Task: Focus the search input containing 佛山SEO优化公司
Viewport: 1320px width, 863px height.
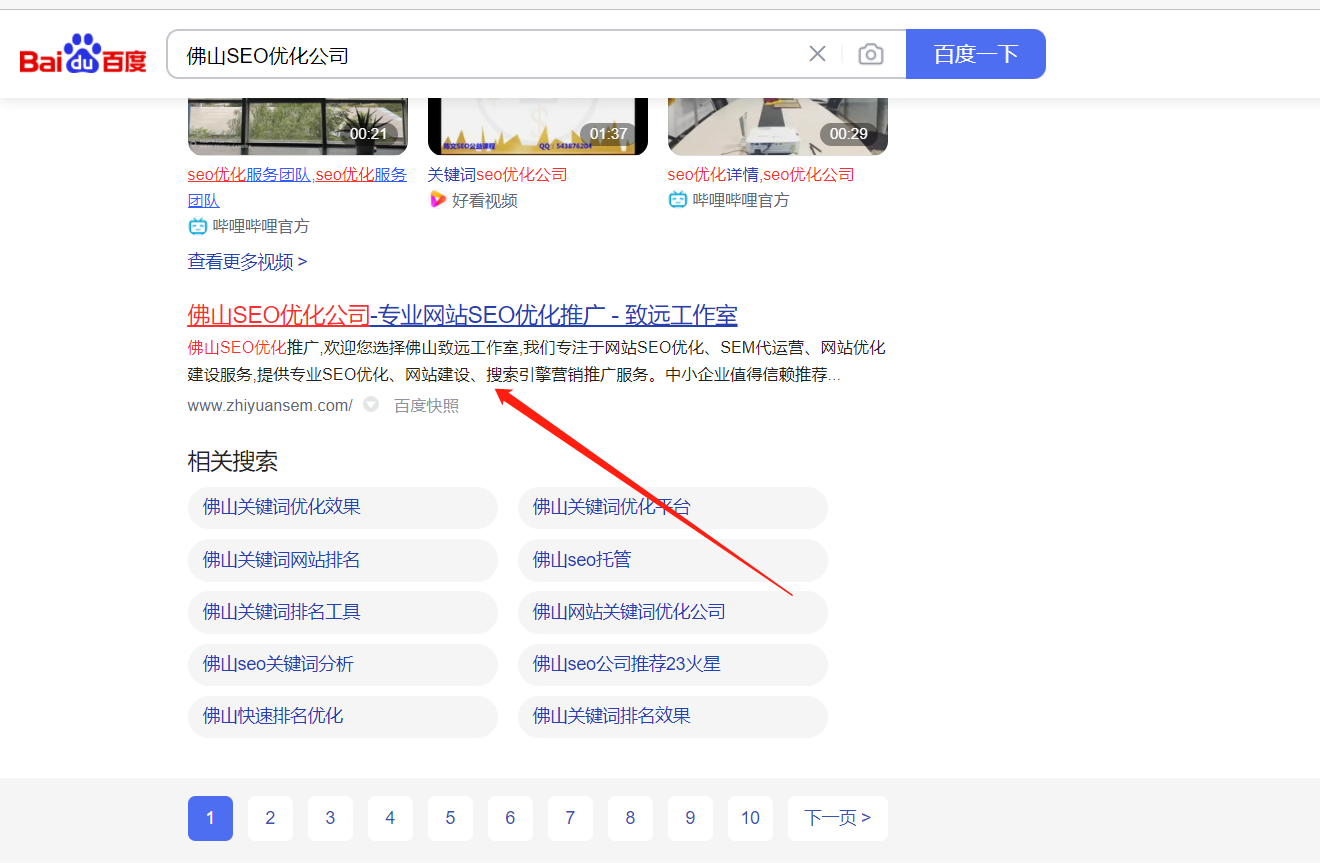Action: [490, 55]
